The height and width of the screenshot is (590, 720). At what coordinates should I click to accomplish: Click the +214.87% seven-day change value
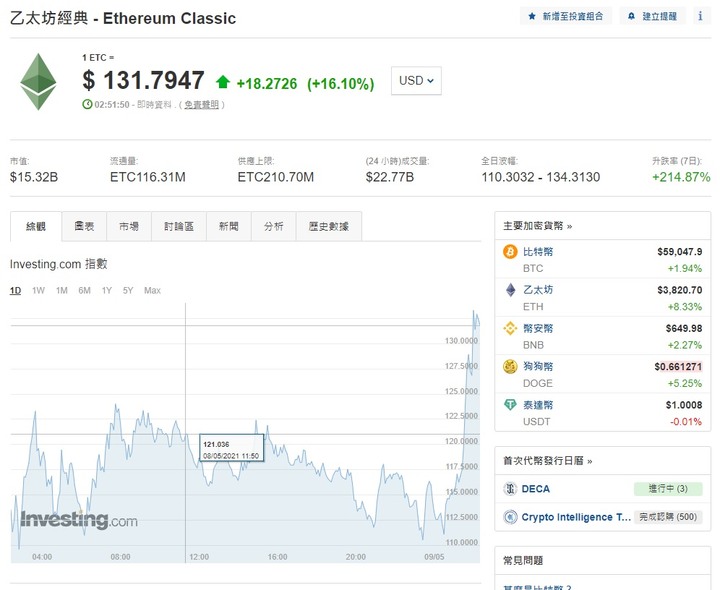[681, 177]
